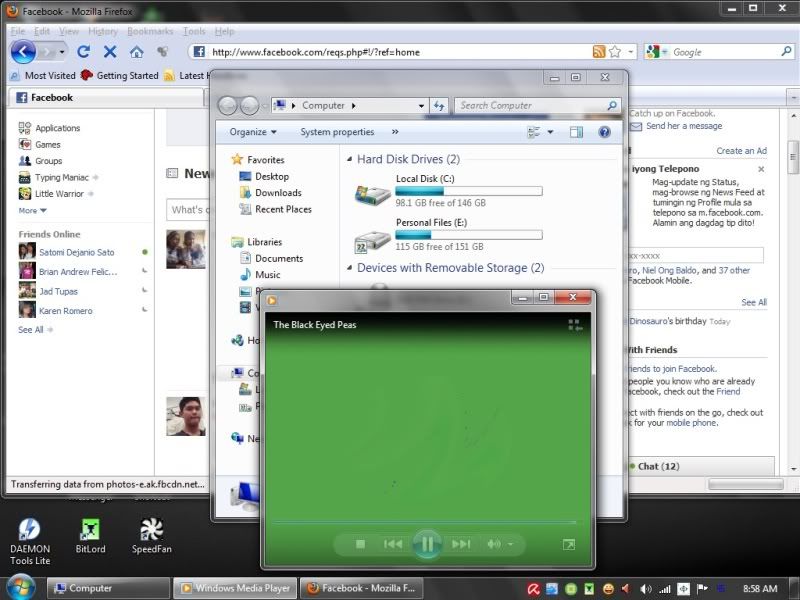Open DAEMON Tools Lite desktop shortcut
The width and height of the screenshot is (800, 600).
(x=30, y=542)
